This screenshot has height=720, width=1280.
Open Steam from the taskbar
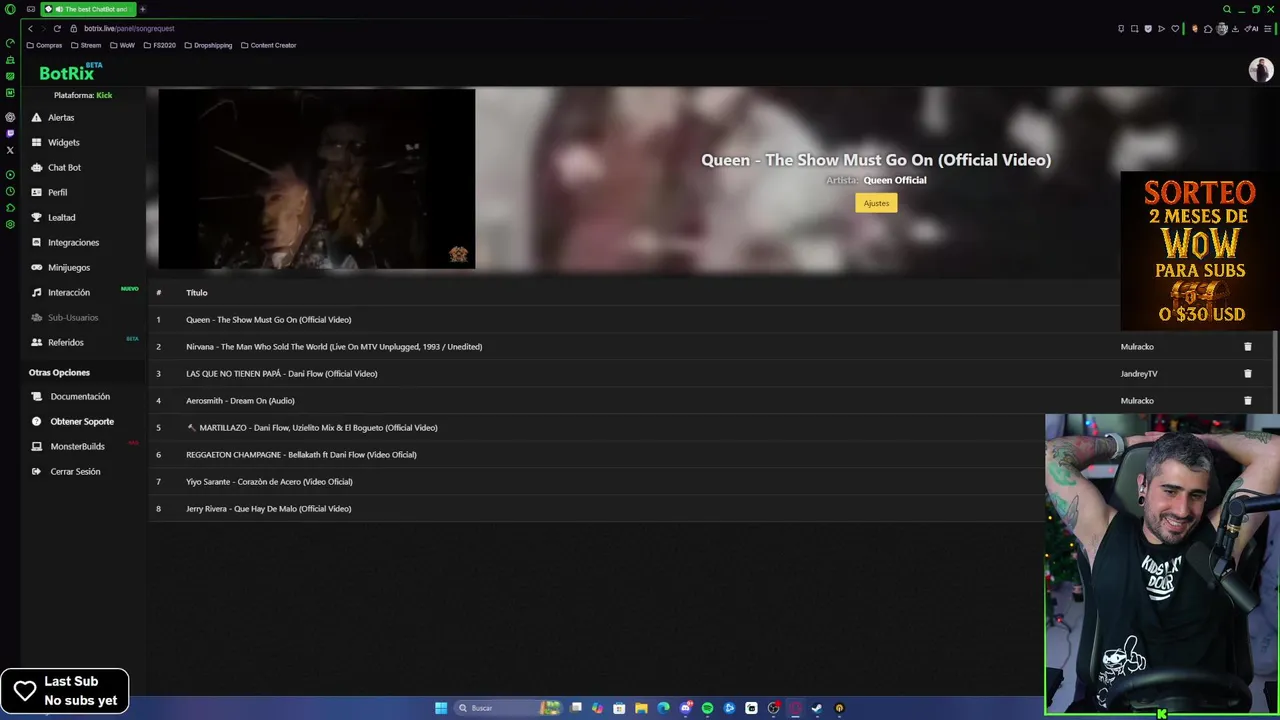817,708
